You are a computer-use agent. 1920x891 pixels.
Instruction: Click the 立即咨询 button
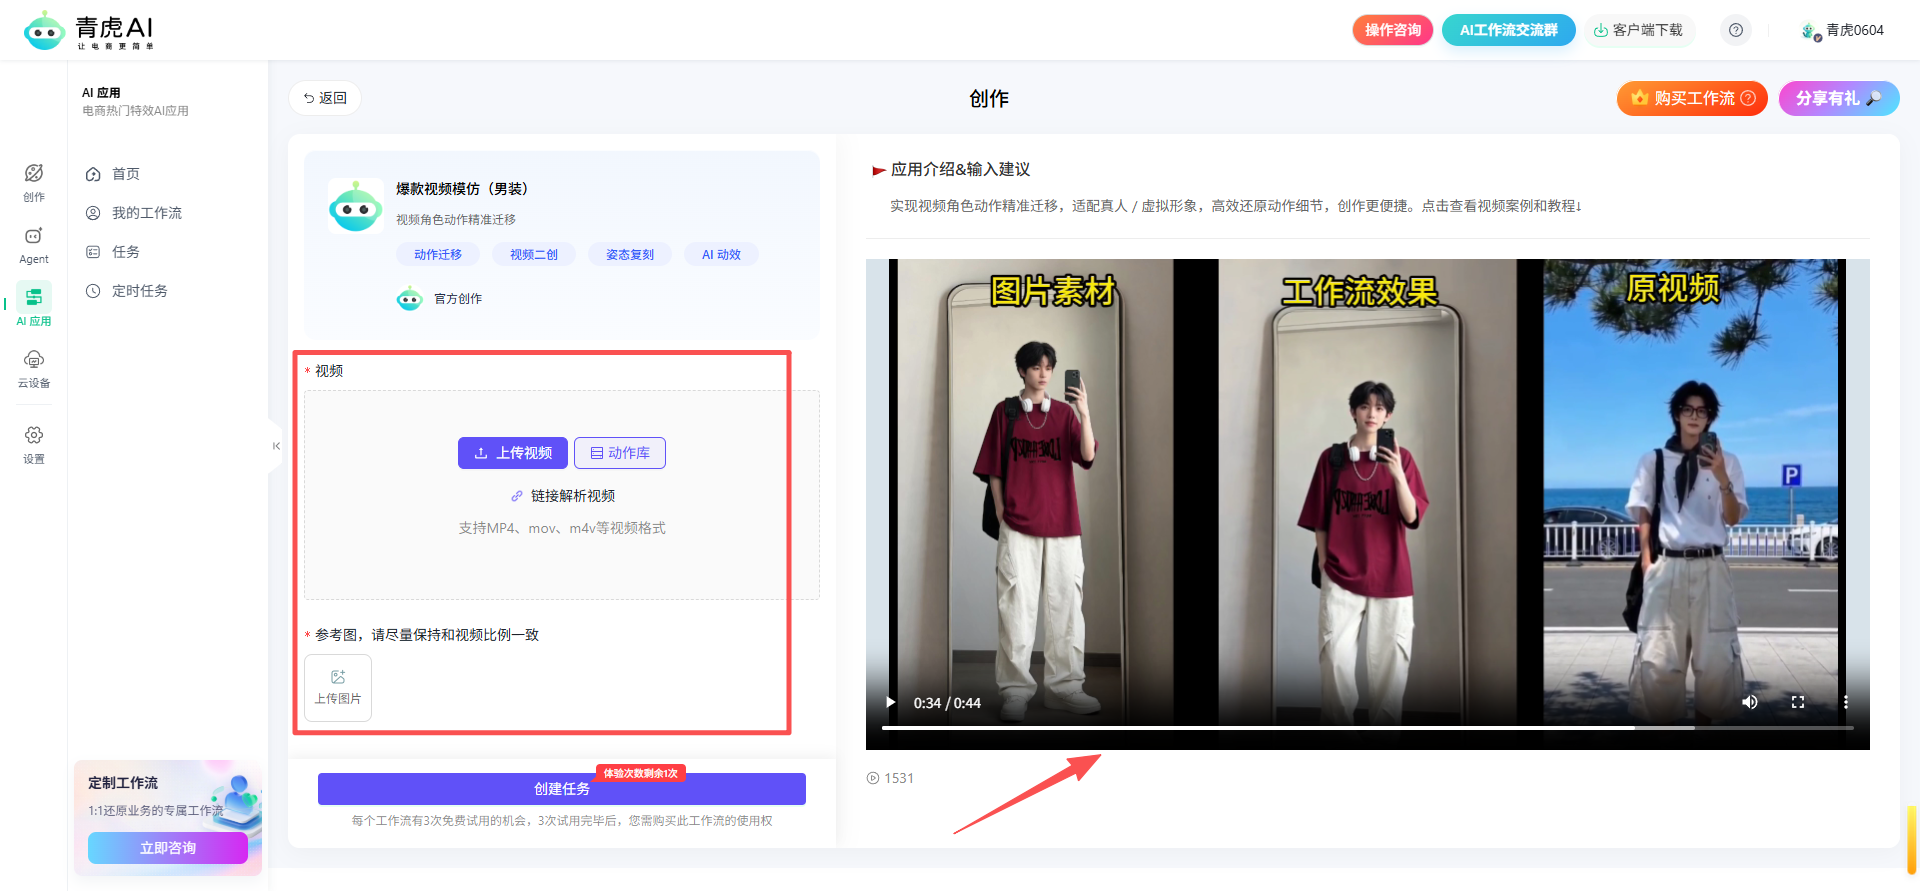pos(168,848)
